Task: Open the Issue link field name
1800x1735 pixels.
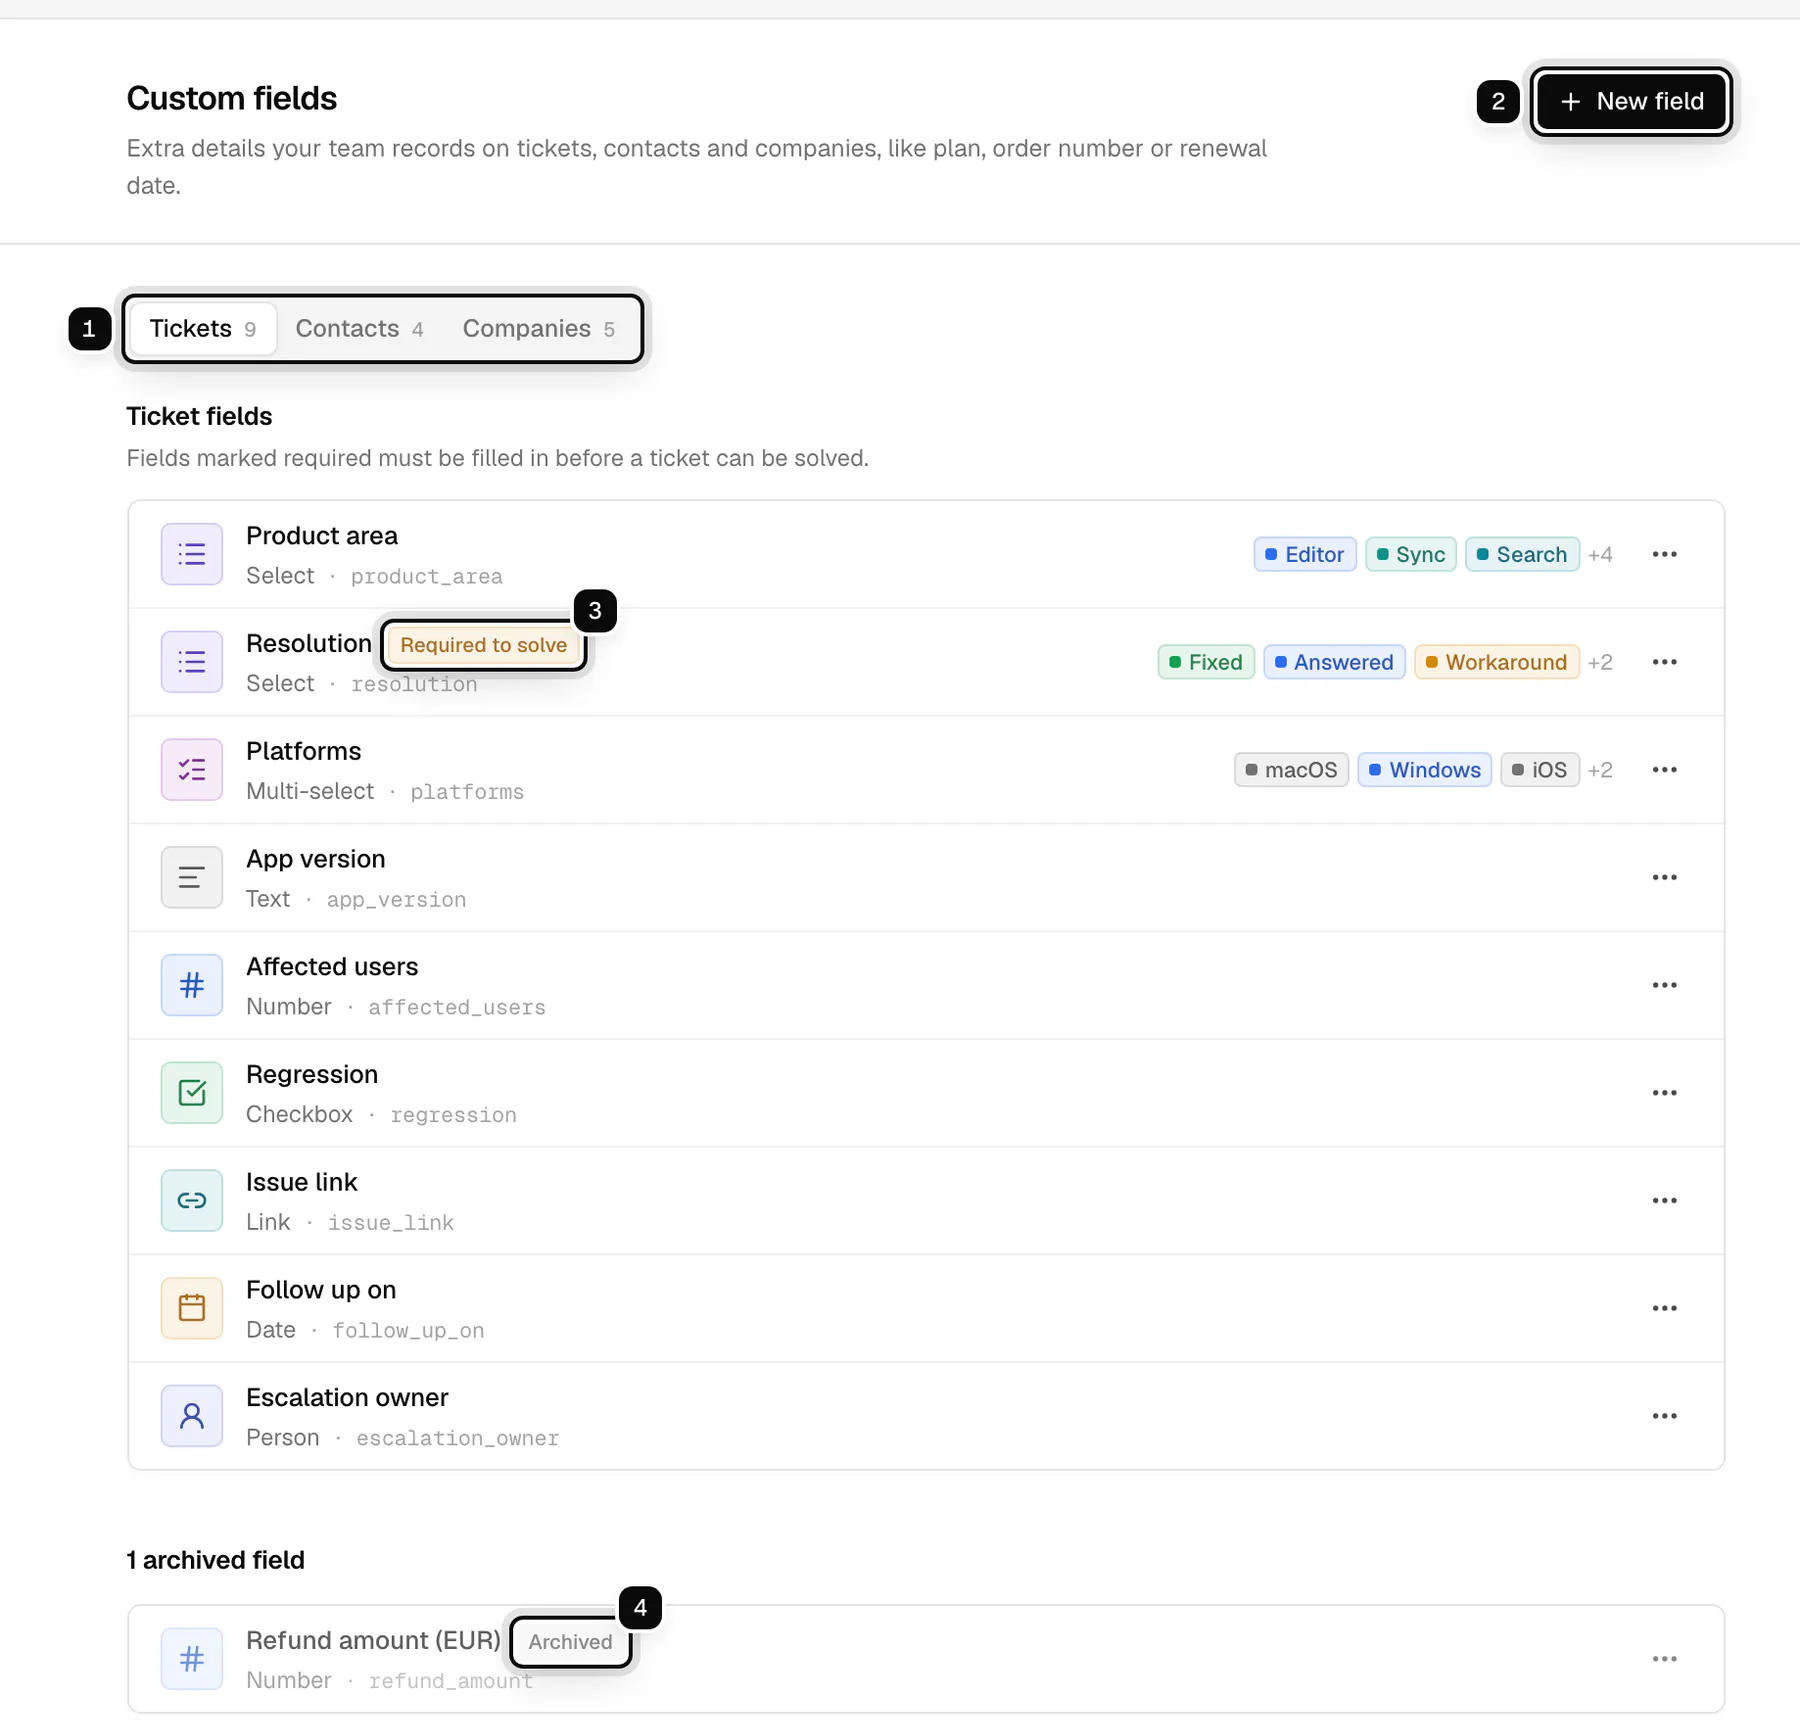Action: [302, 1182]
